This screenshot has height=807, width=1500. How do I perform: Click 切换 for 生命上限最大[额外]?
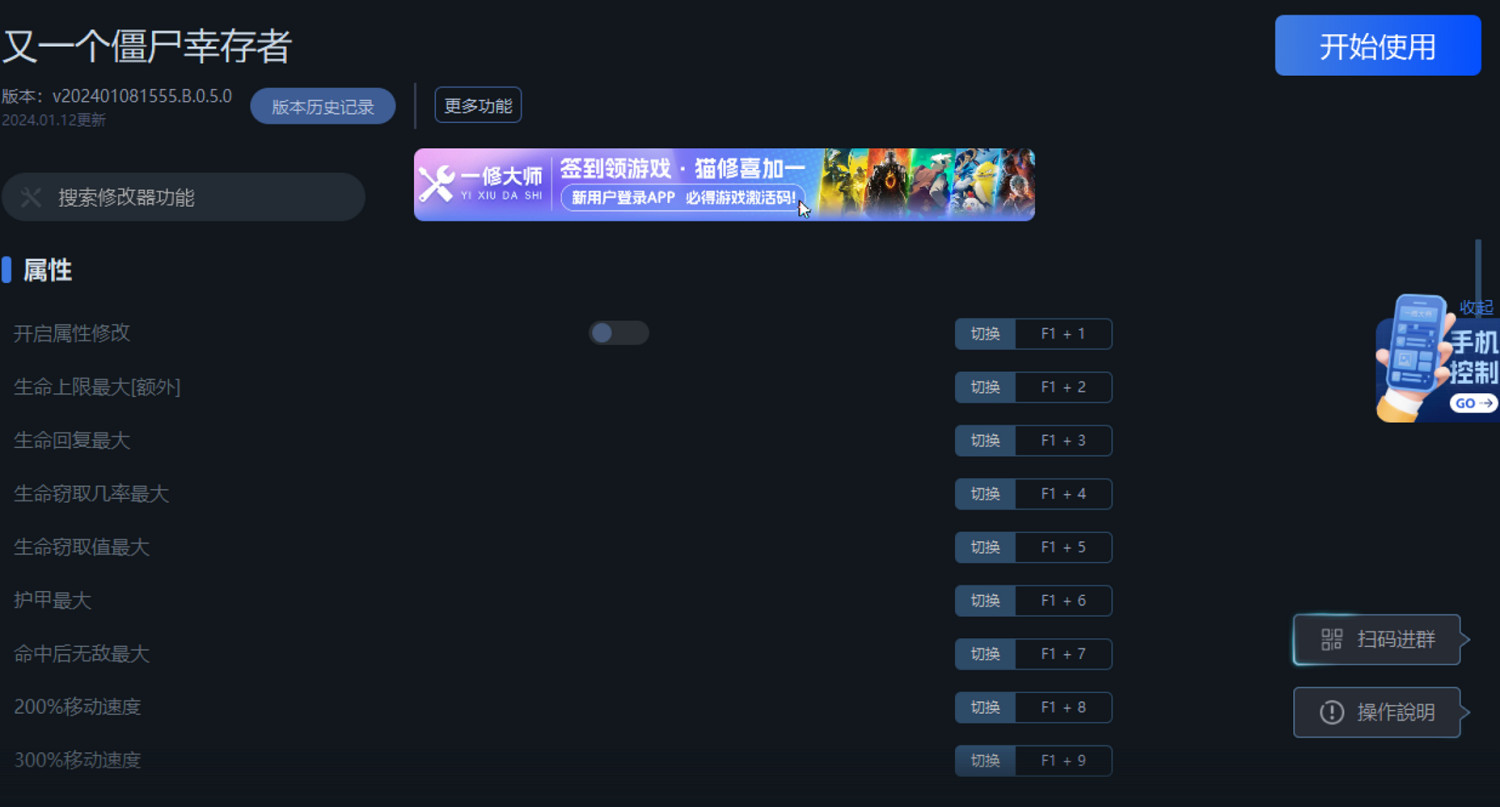point(985,387)
